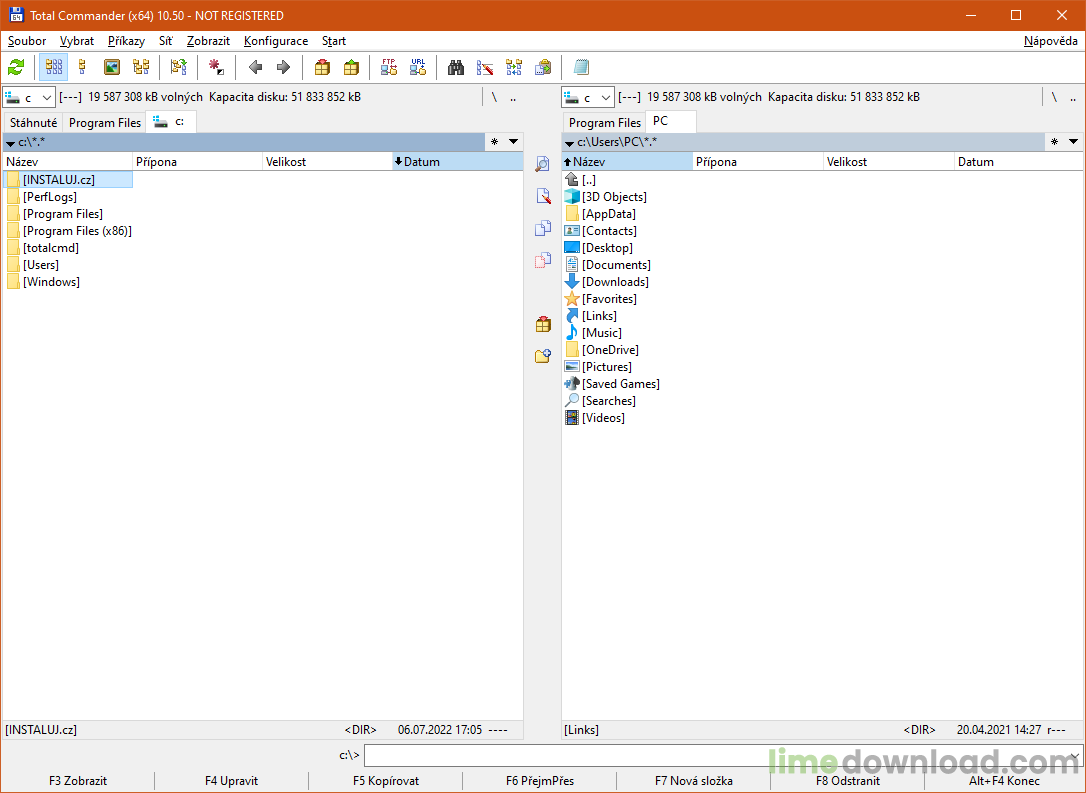Open the right panel drive dropdown
Image resolution: width=1086 pixels, height=793 pixels.
[x=588, y=98]
